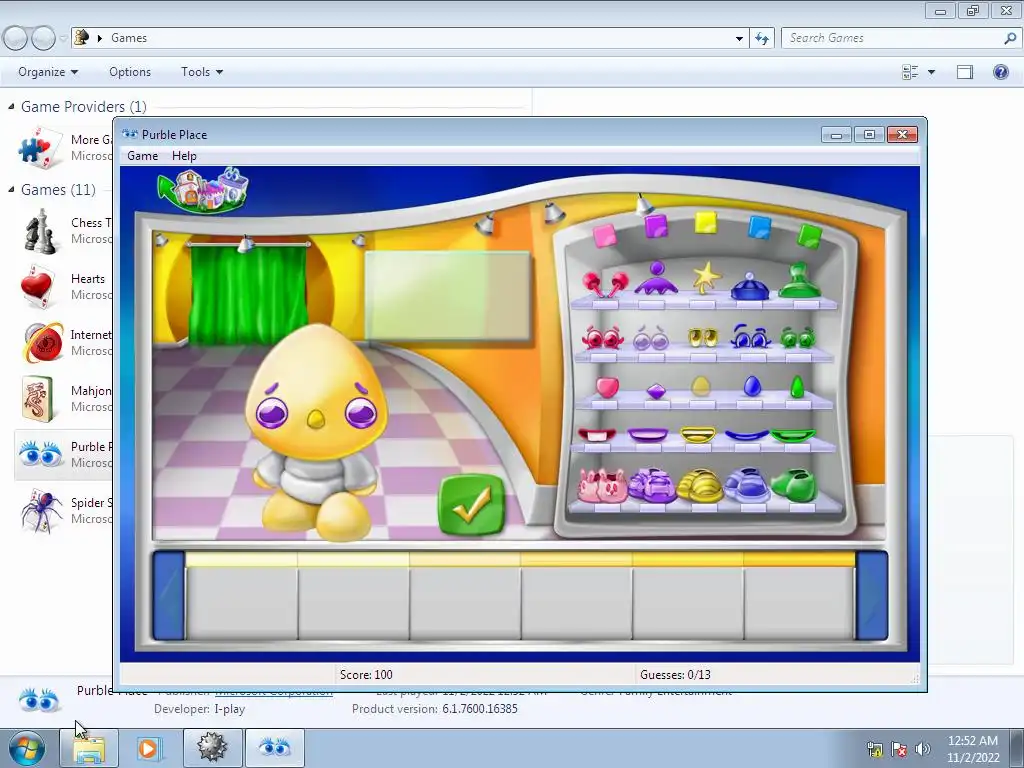This screenshot has width=1024, height=768.
Task: Open the Help menu in Purble Place
Action: pyautogui.click(x=184, y=155)
